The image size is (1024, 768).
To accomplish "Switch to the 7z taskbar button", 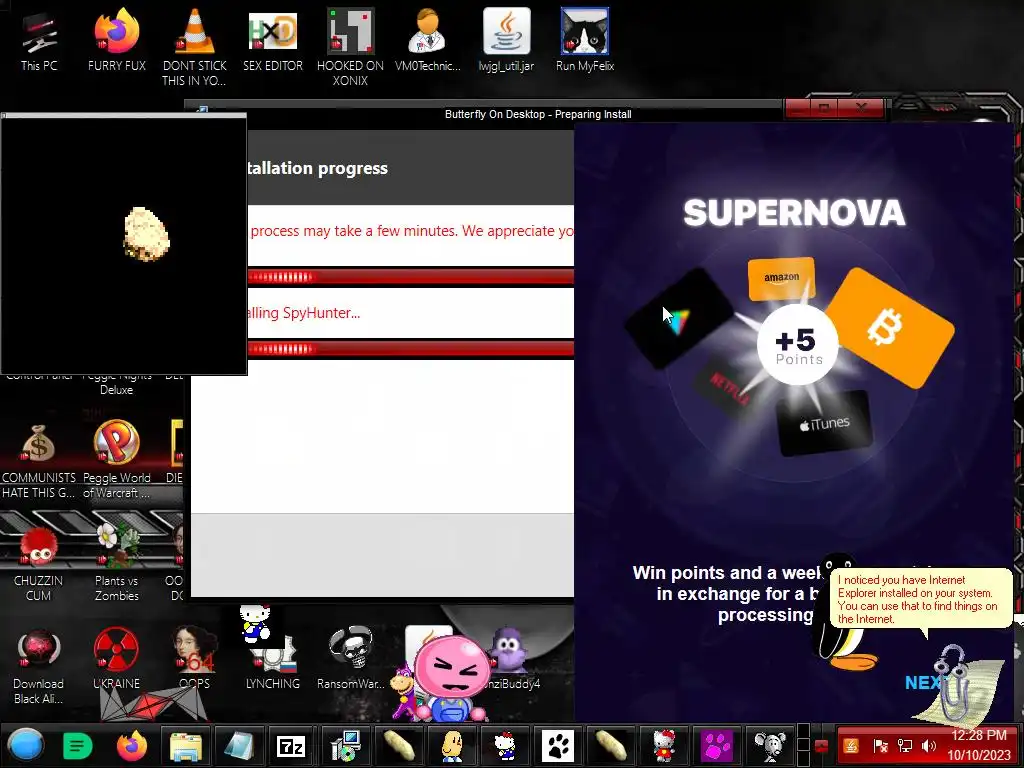I will click(291, 745).
